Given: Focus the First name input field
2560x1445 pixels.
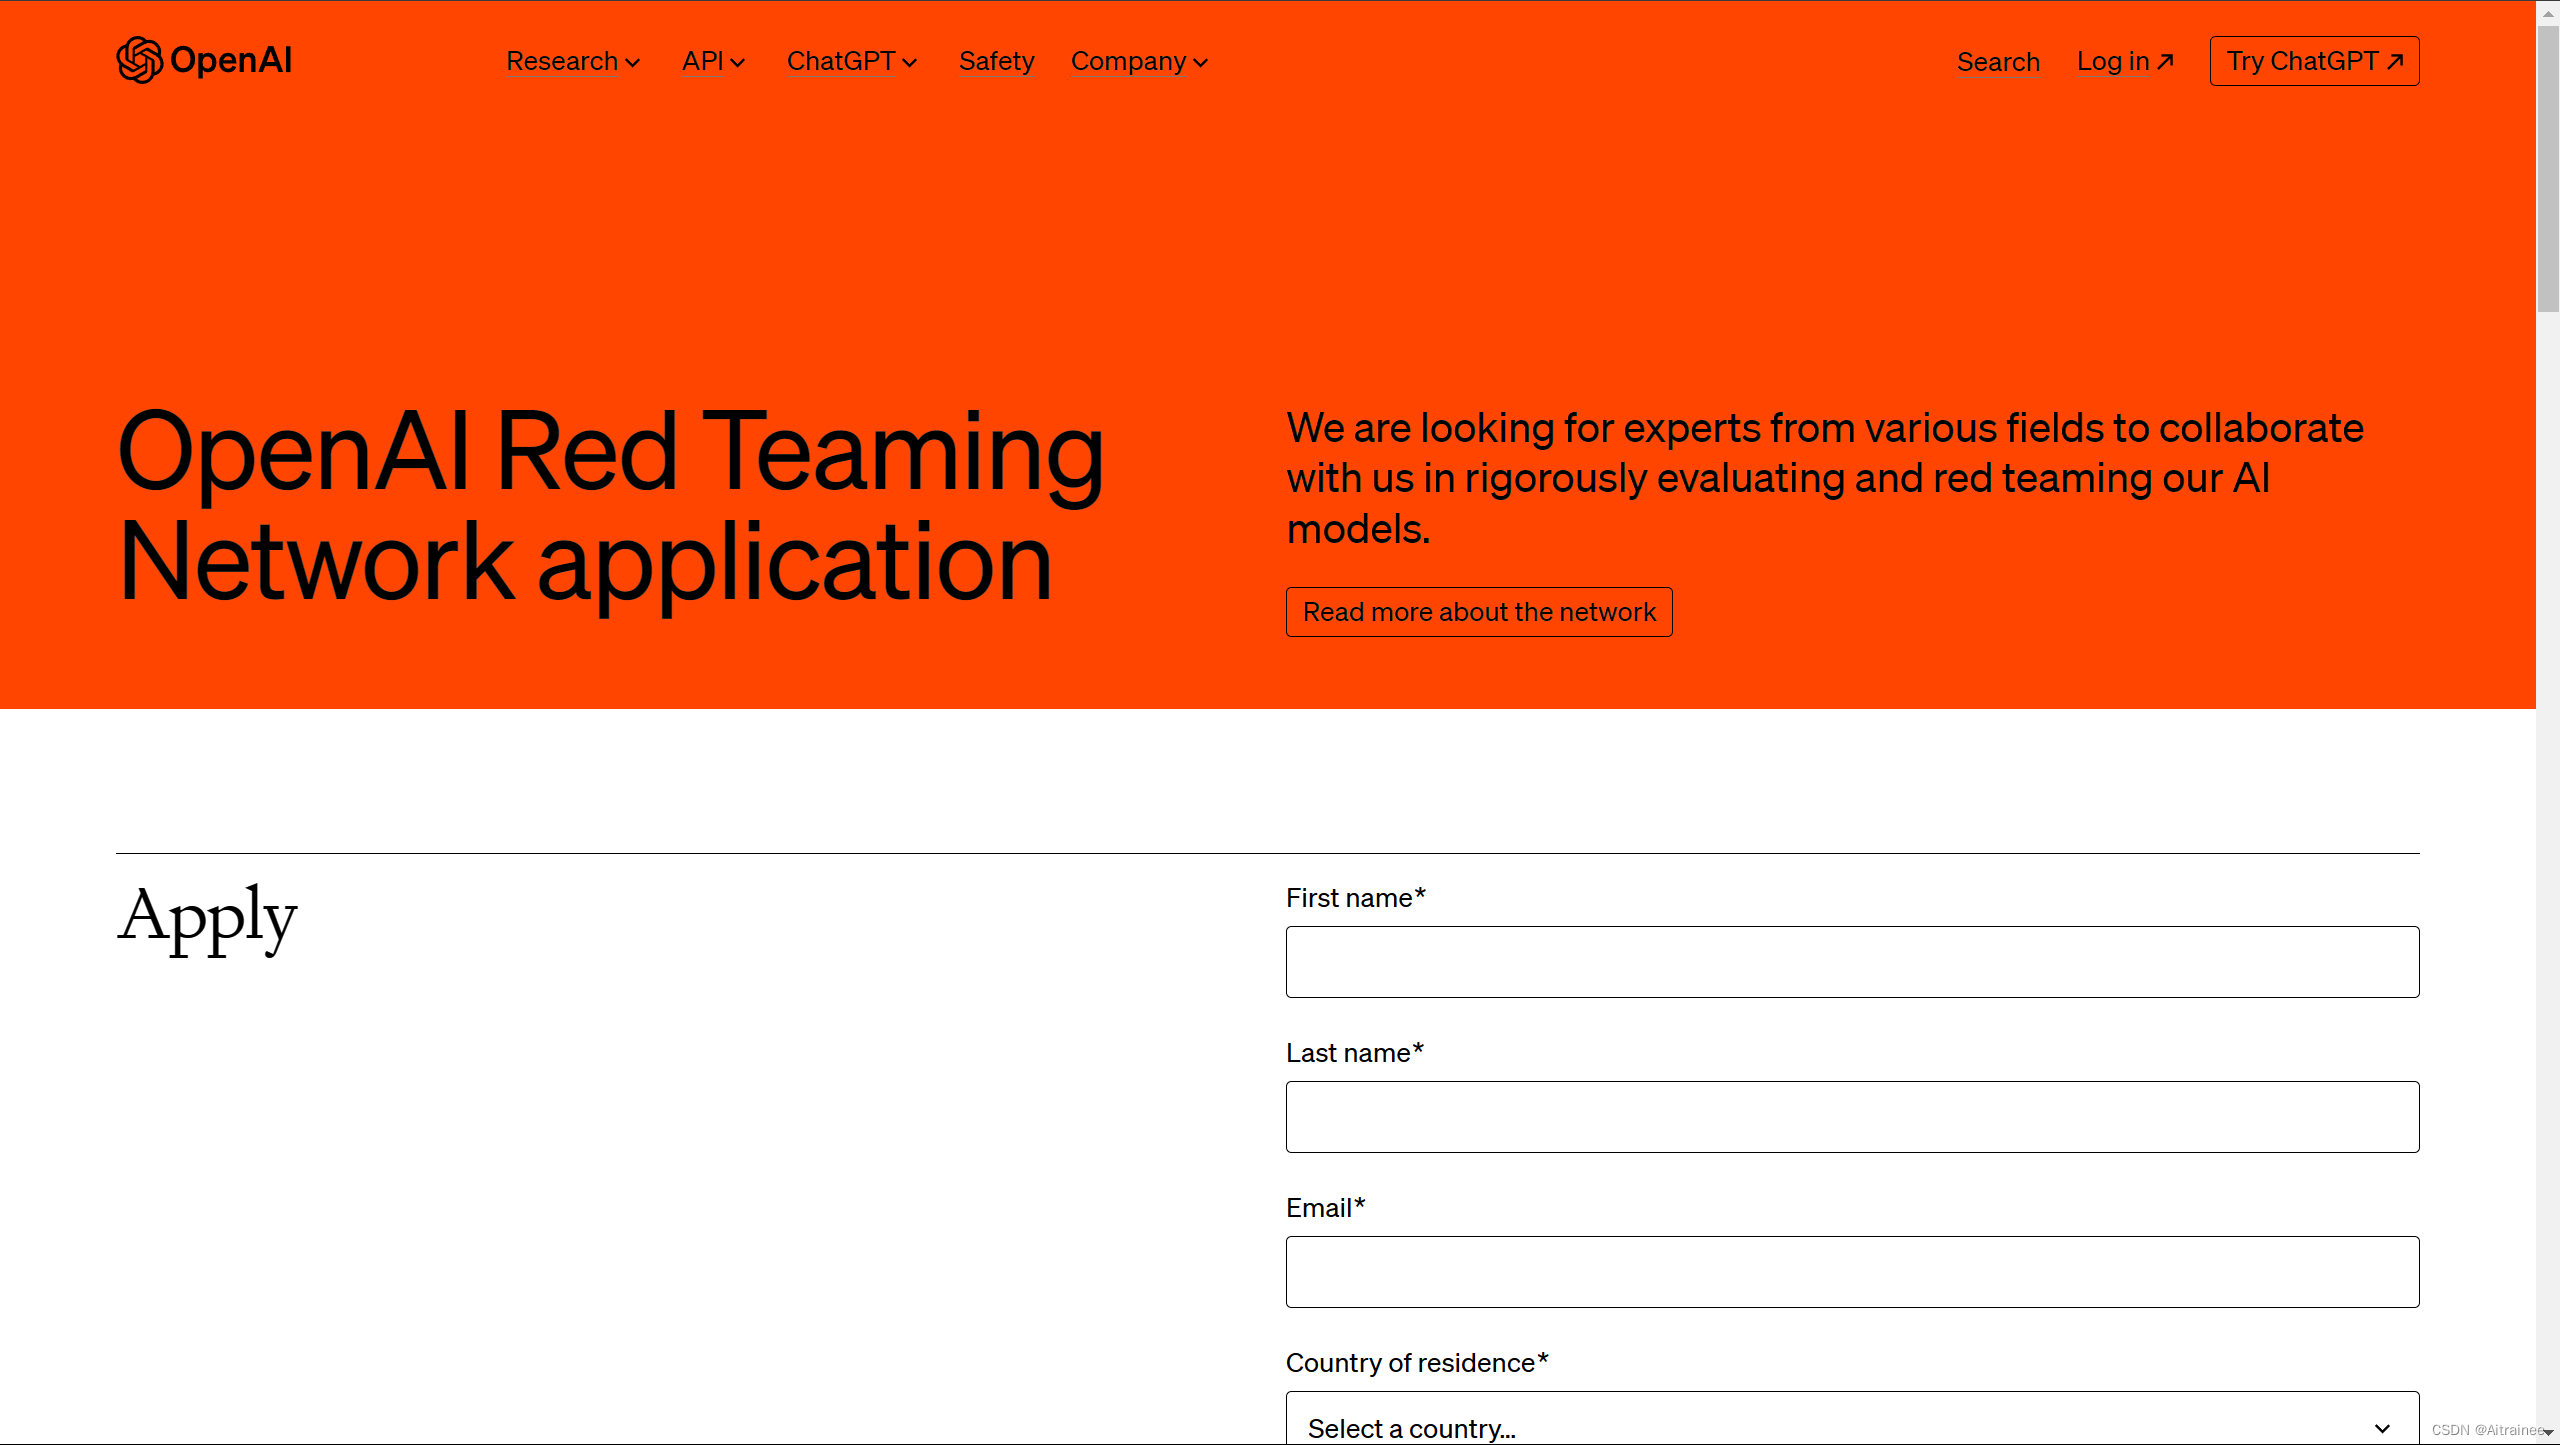Looking at the screenshot, I should (x=1852, y=962).
